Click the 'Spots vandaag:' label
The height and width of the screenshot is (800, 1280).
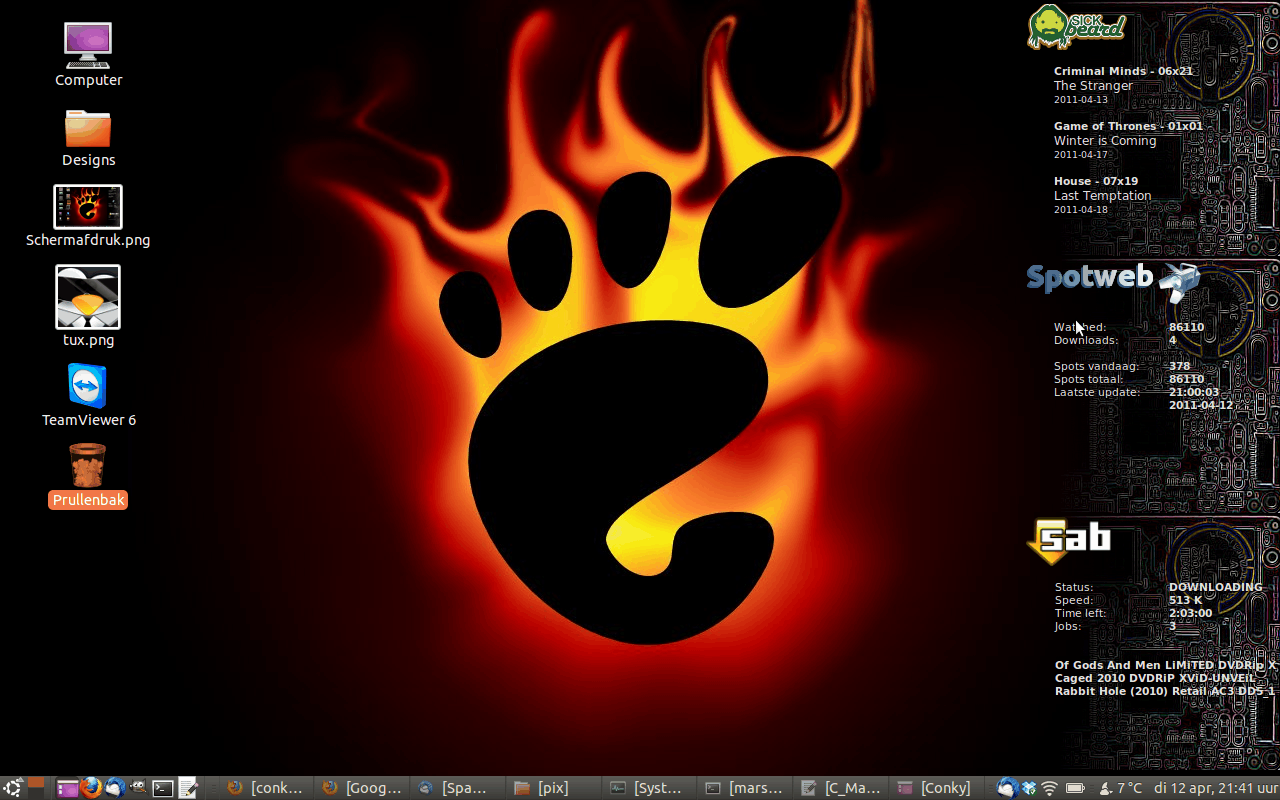coord(1096,366)
